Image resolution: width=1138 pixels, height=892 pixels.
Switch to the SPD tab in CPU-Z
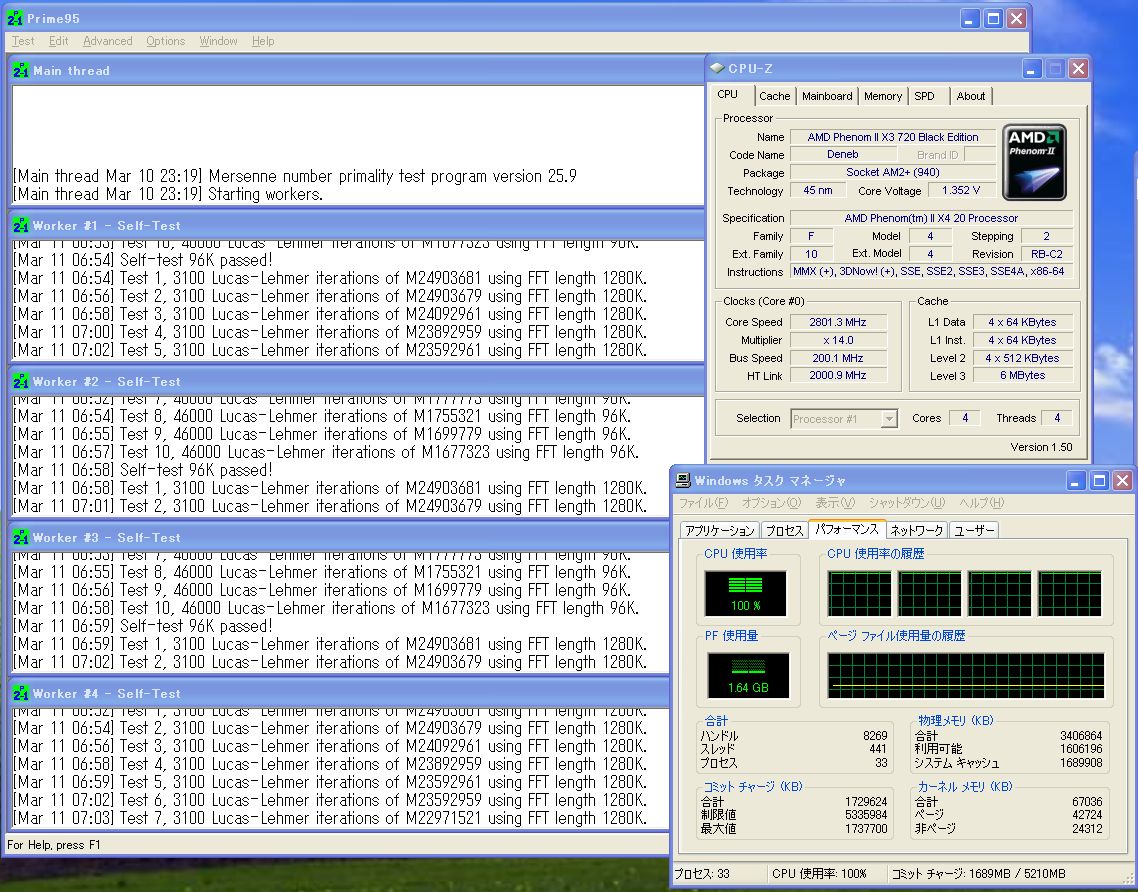click(x=925, y=96)
